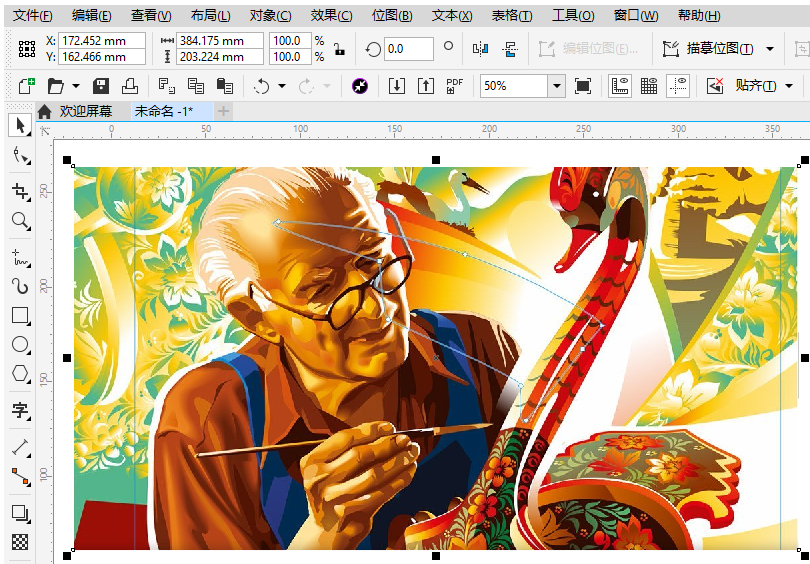Select the Shape tool
Viewport: 810px width, 564px height.
click(20, 155)
